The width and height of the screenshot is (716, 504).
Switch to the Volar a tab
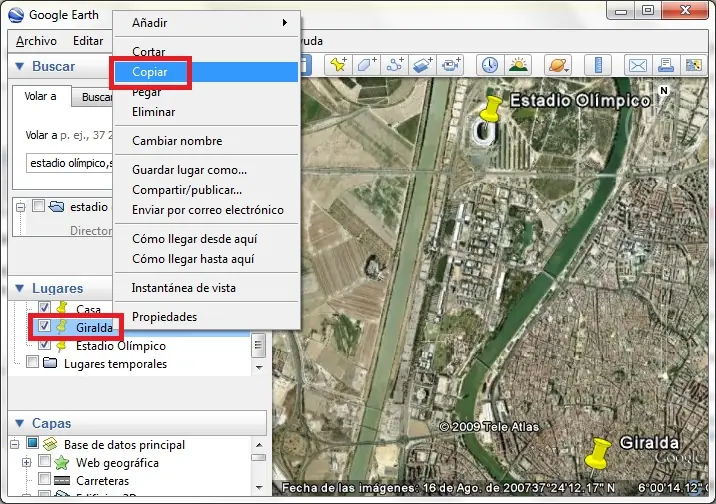[x=41, y=96]
